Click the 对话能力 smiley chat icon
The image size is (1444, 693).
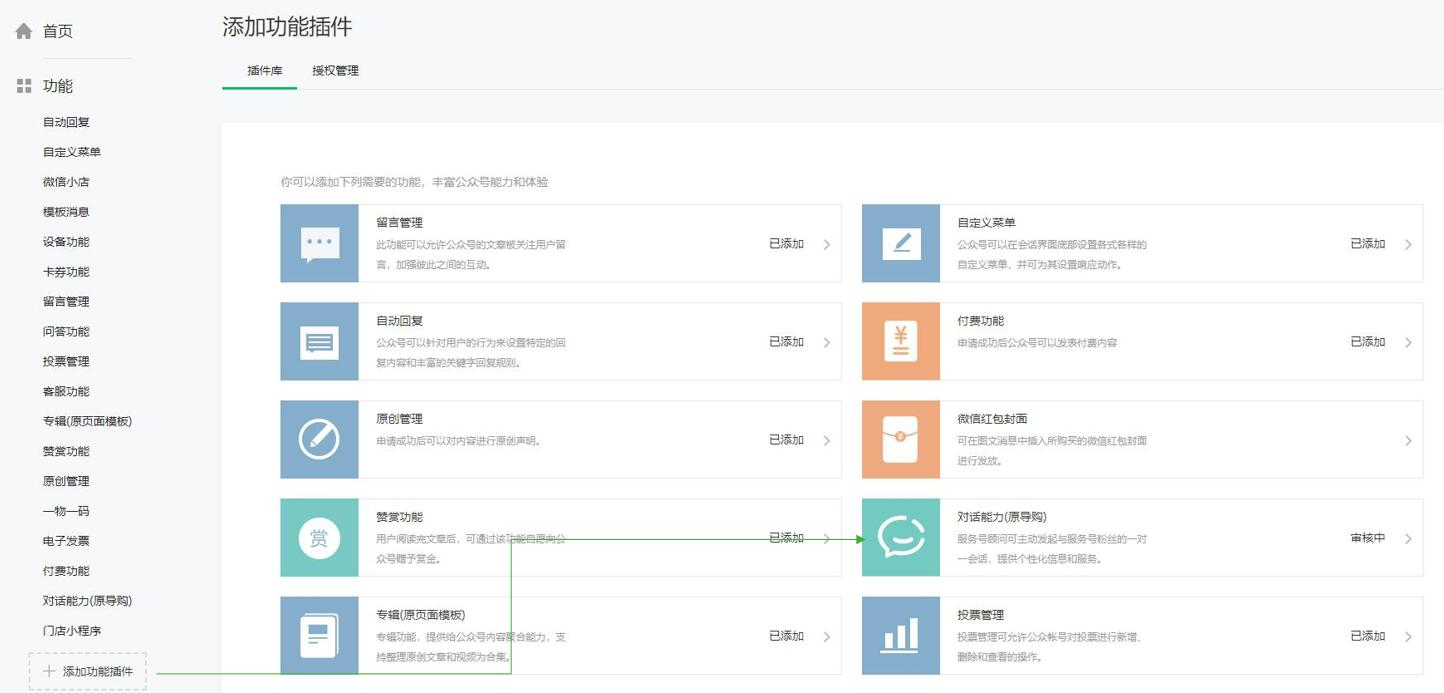pos(899,537)
